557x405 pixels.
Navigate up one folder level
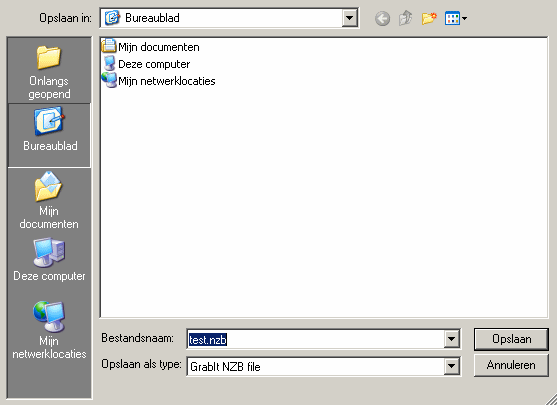tap(405, 18)
